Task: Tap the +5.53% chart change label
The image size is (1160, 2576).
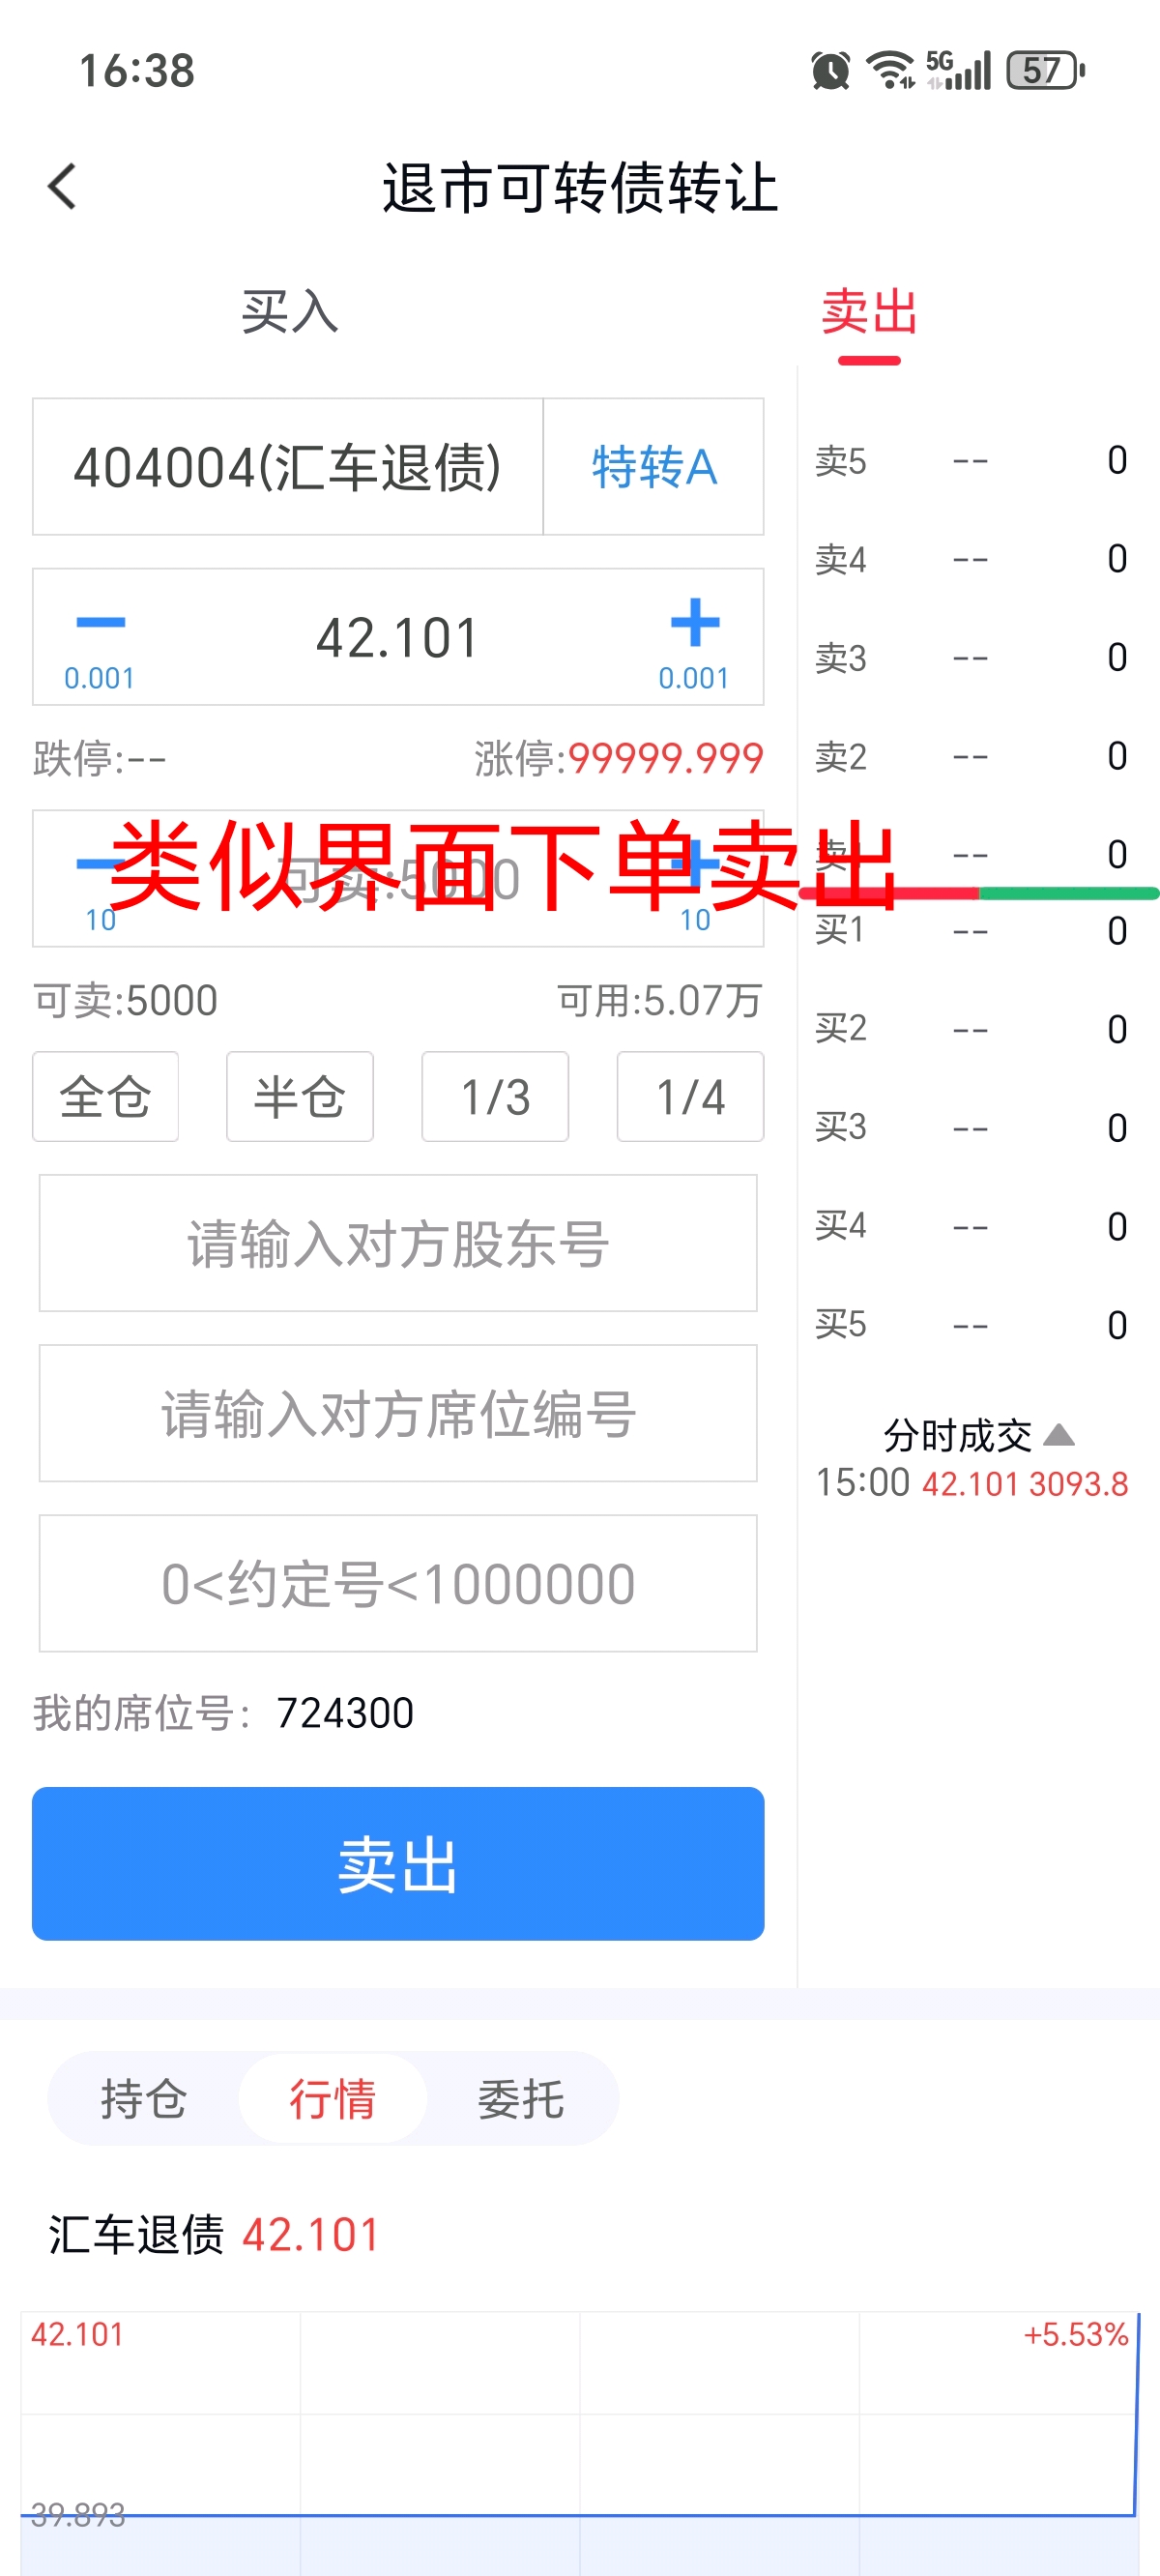Action: [x=1076, y=2335]
